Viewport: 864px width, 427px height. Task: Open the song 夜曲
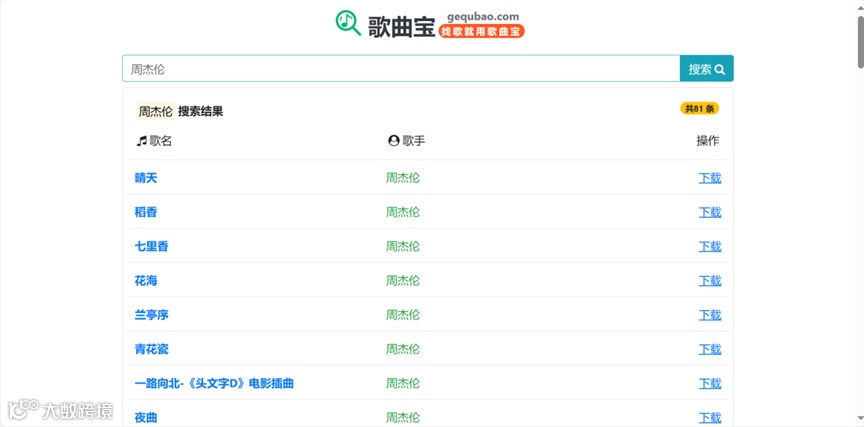click(146, 417)
